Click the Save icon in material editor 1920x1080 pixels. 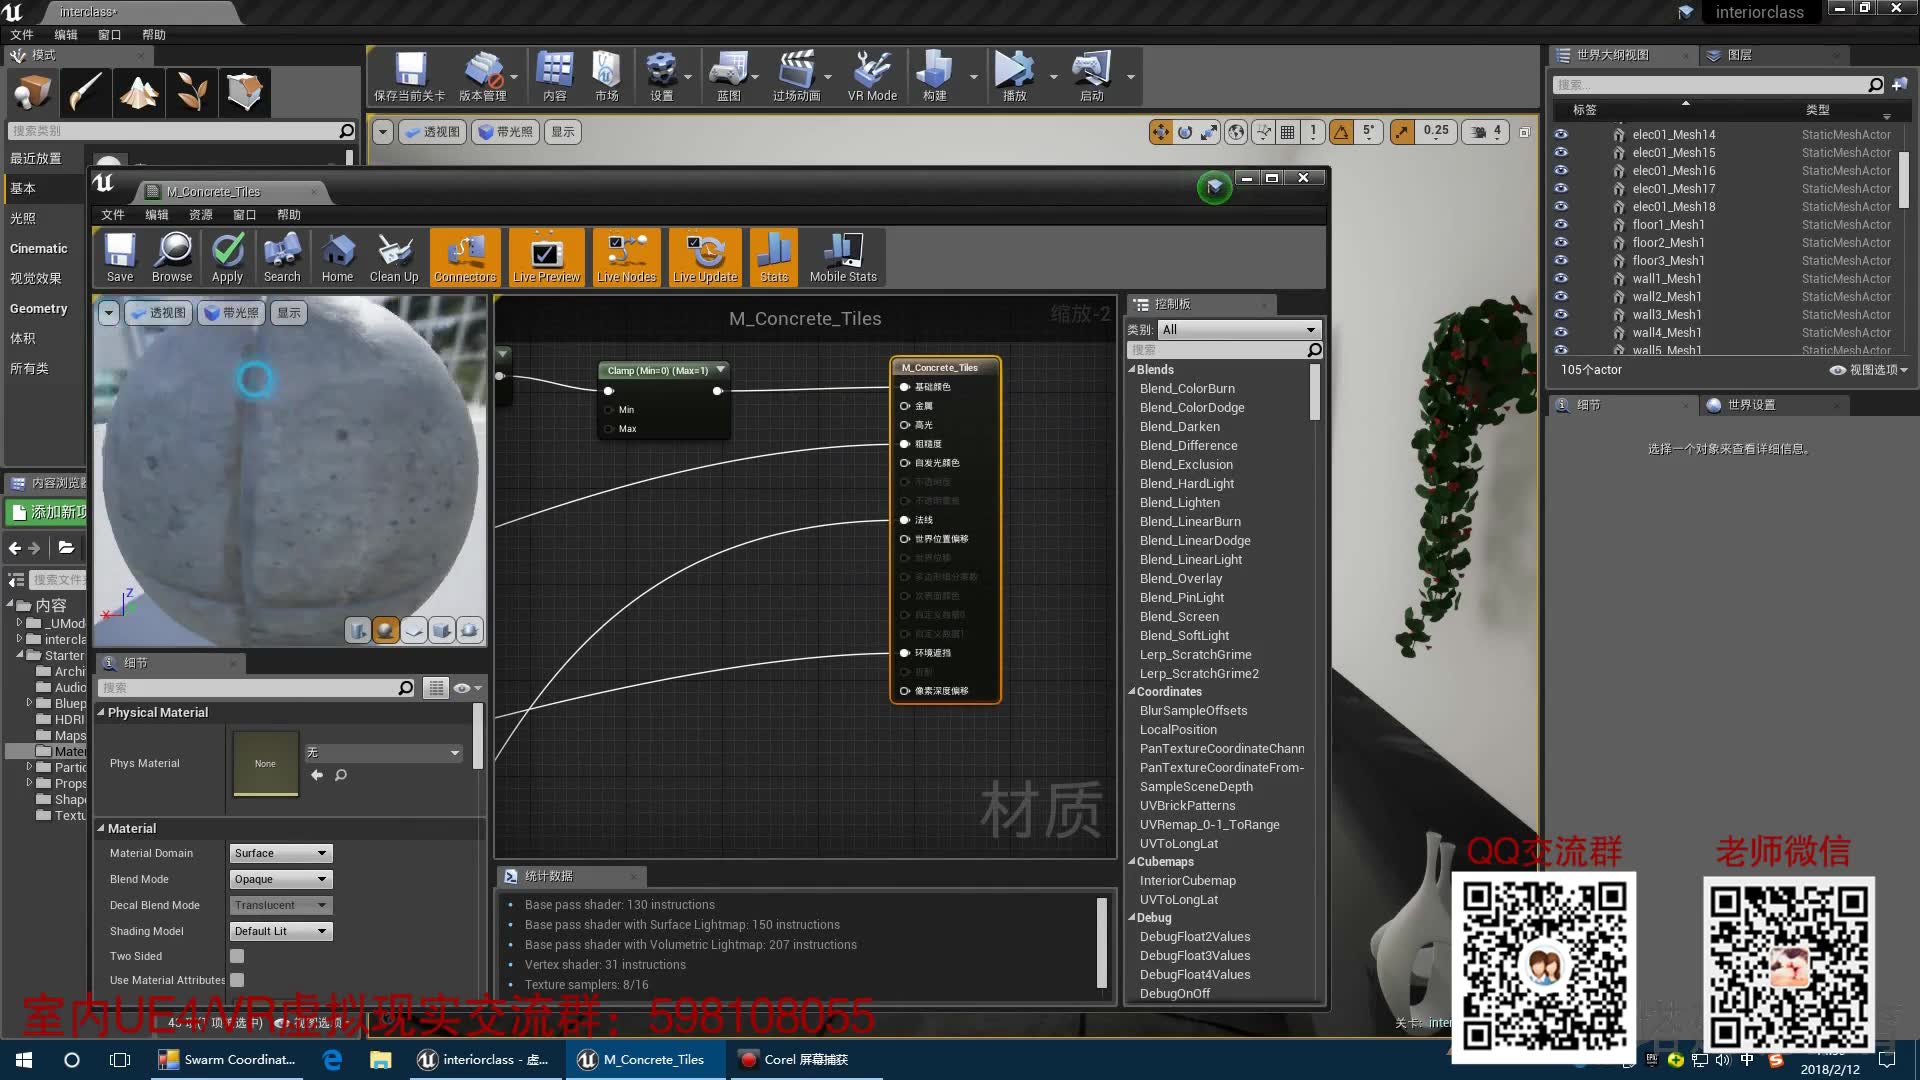(x=119, y=256)
